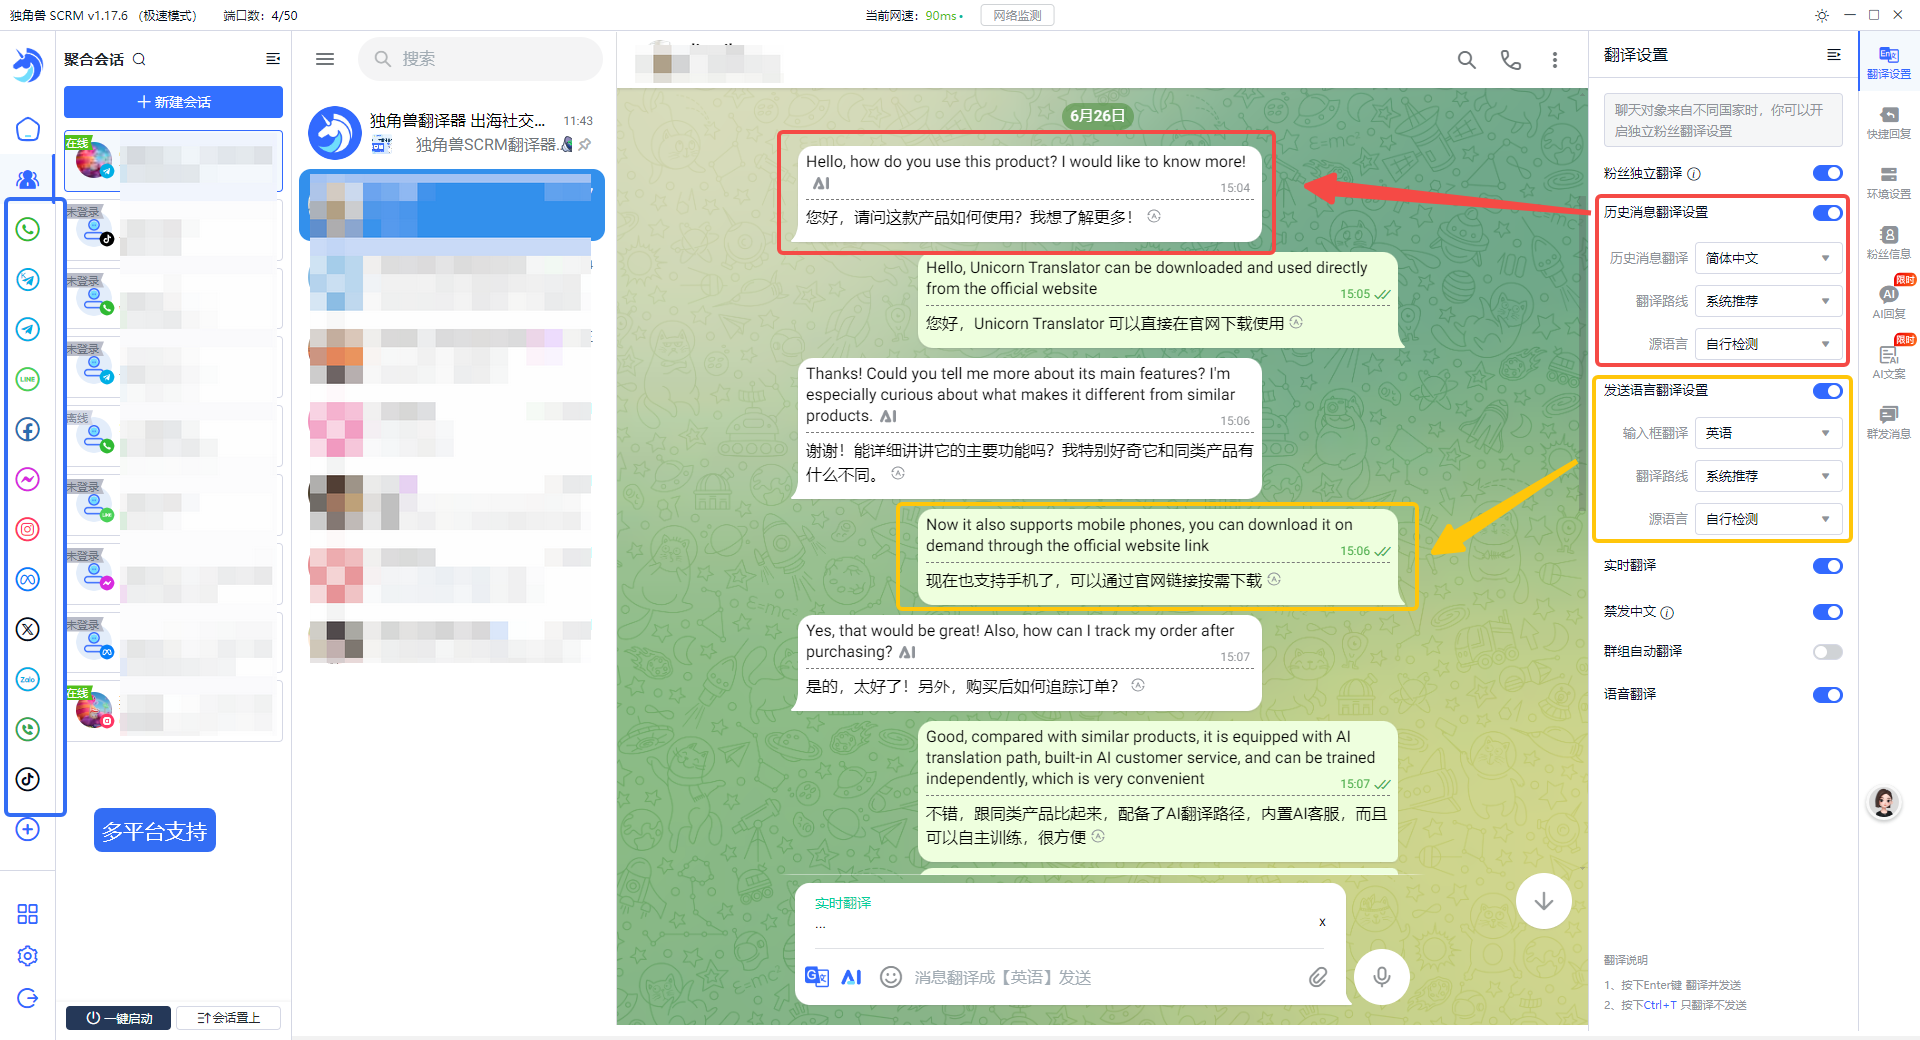Open the three-dot menu in chat header
This screenshot has height=1040, width=1920.
click(x=1555, y=60)
